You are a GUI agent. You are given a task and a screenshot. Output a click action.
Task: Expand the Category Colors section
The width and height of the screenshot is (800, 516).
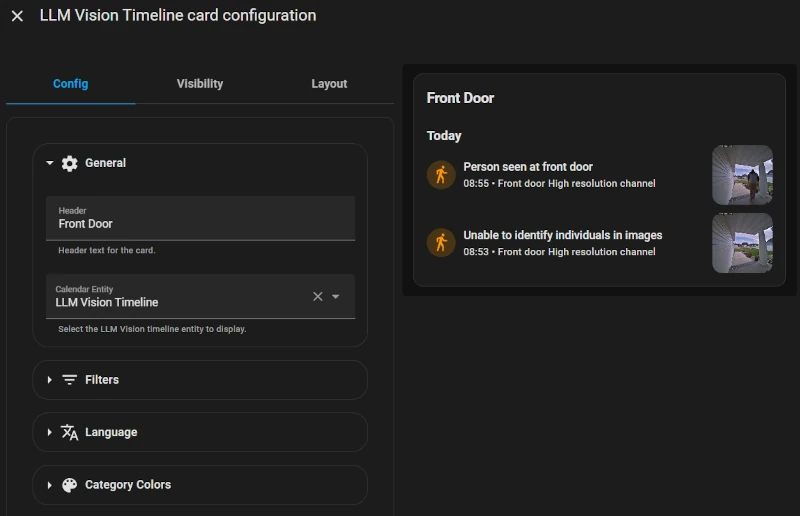pos(50,485)
